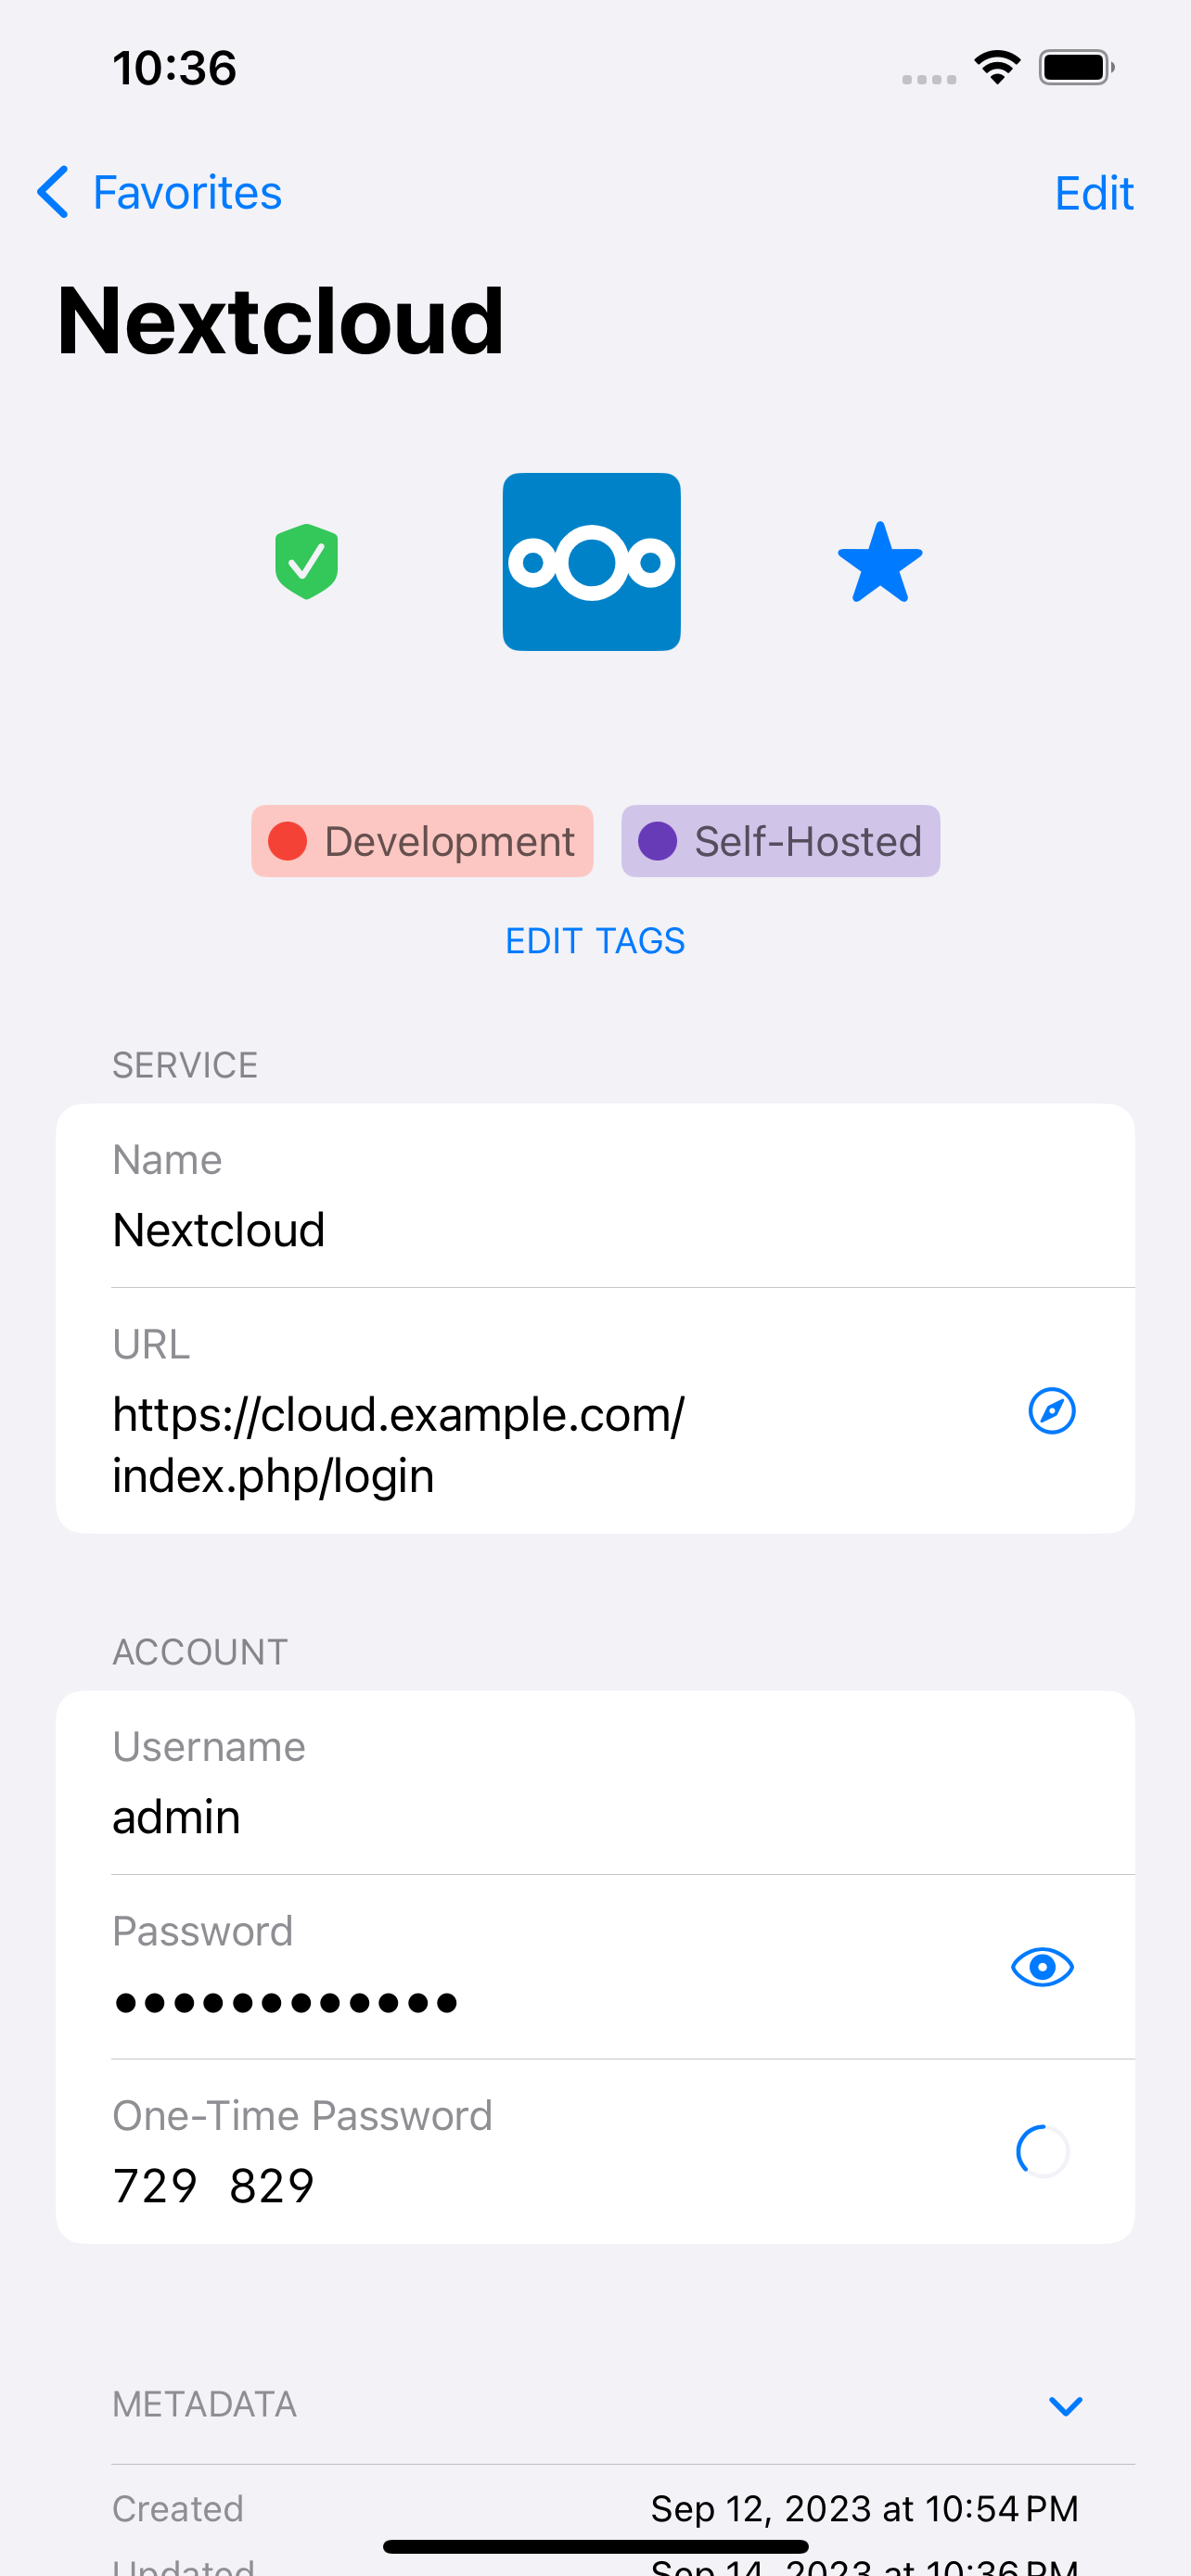
Task: Reveal password with the eye icon
Action: pyautogui.click(x=1042, y=1967)
